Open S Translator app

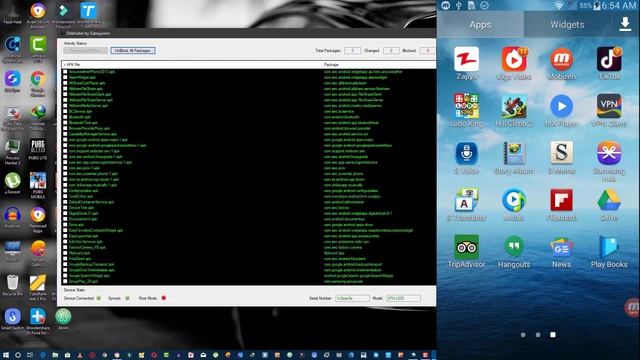coord(466,200)
